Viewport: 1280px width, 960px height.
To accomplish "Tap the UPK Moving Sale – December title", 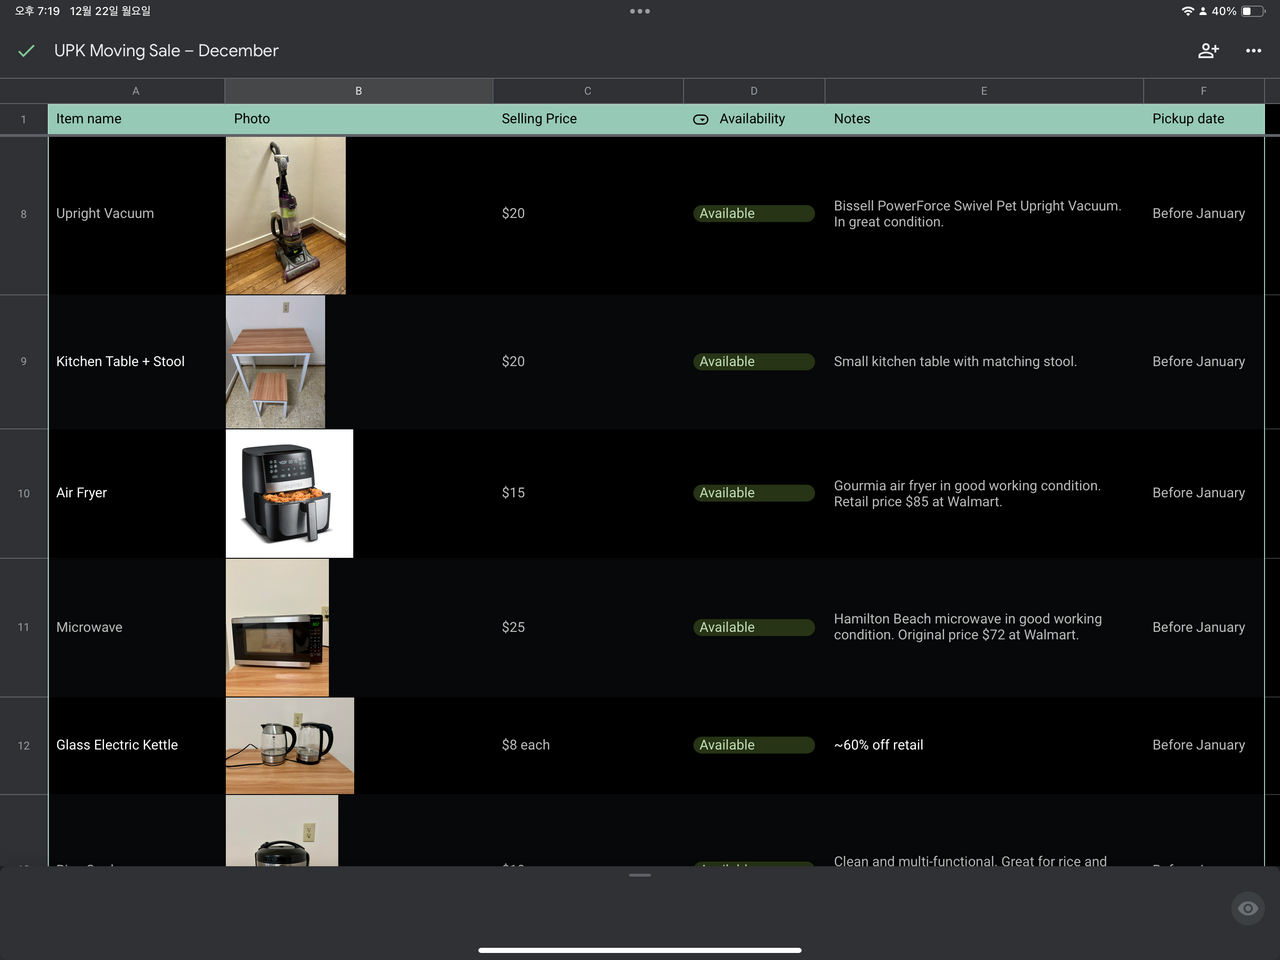I will point(166,51).
